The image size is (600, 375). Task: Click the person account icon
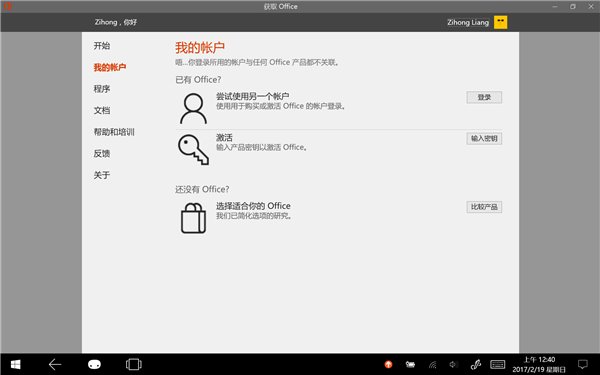(193, 109)
